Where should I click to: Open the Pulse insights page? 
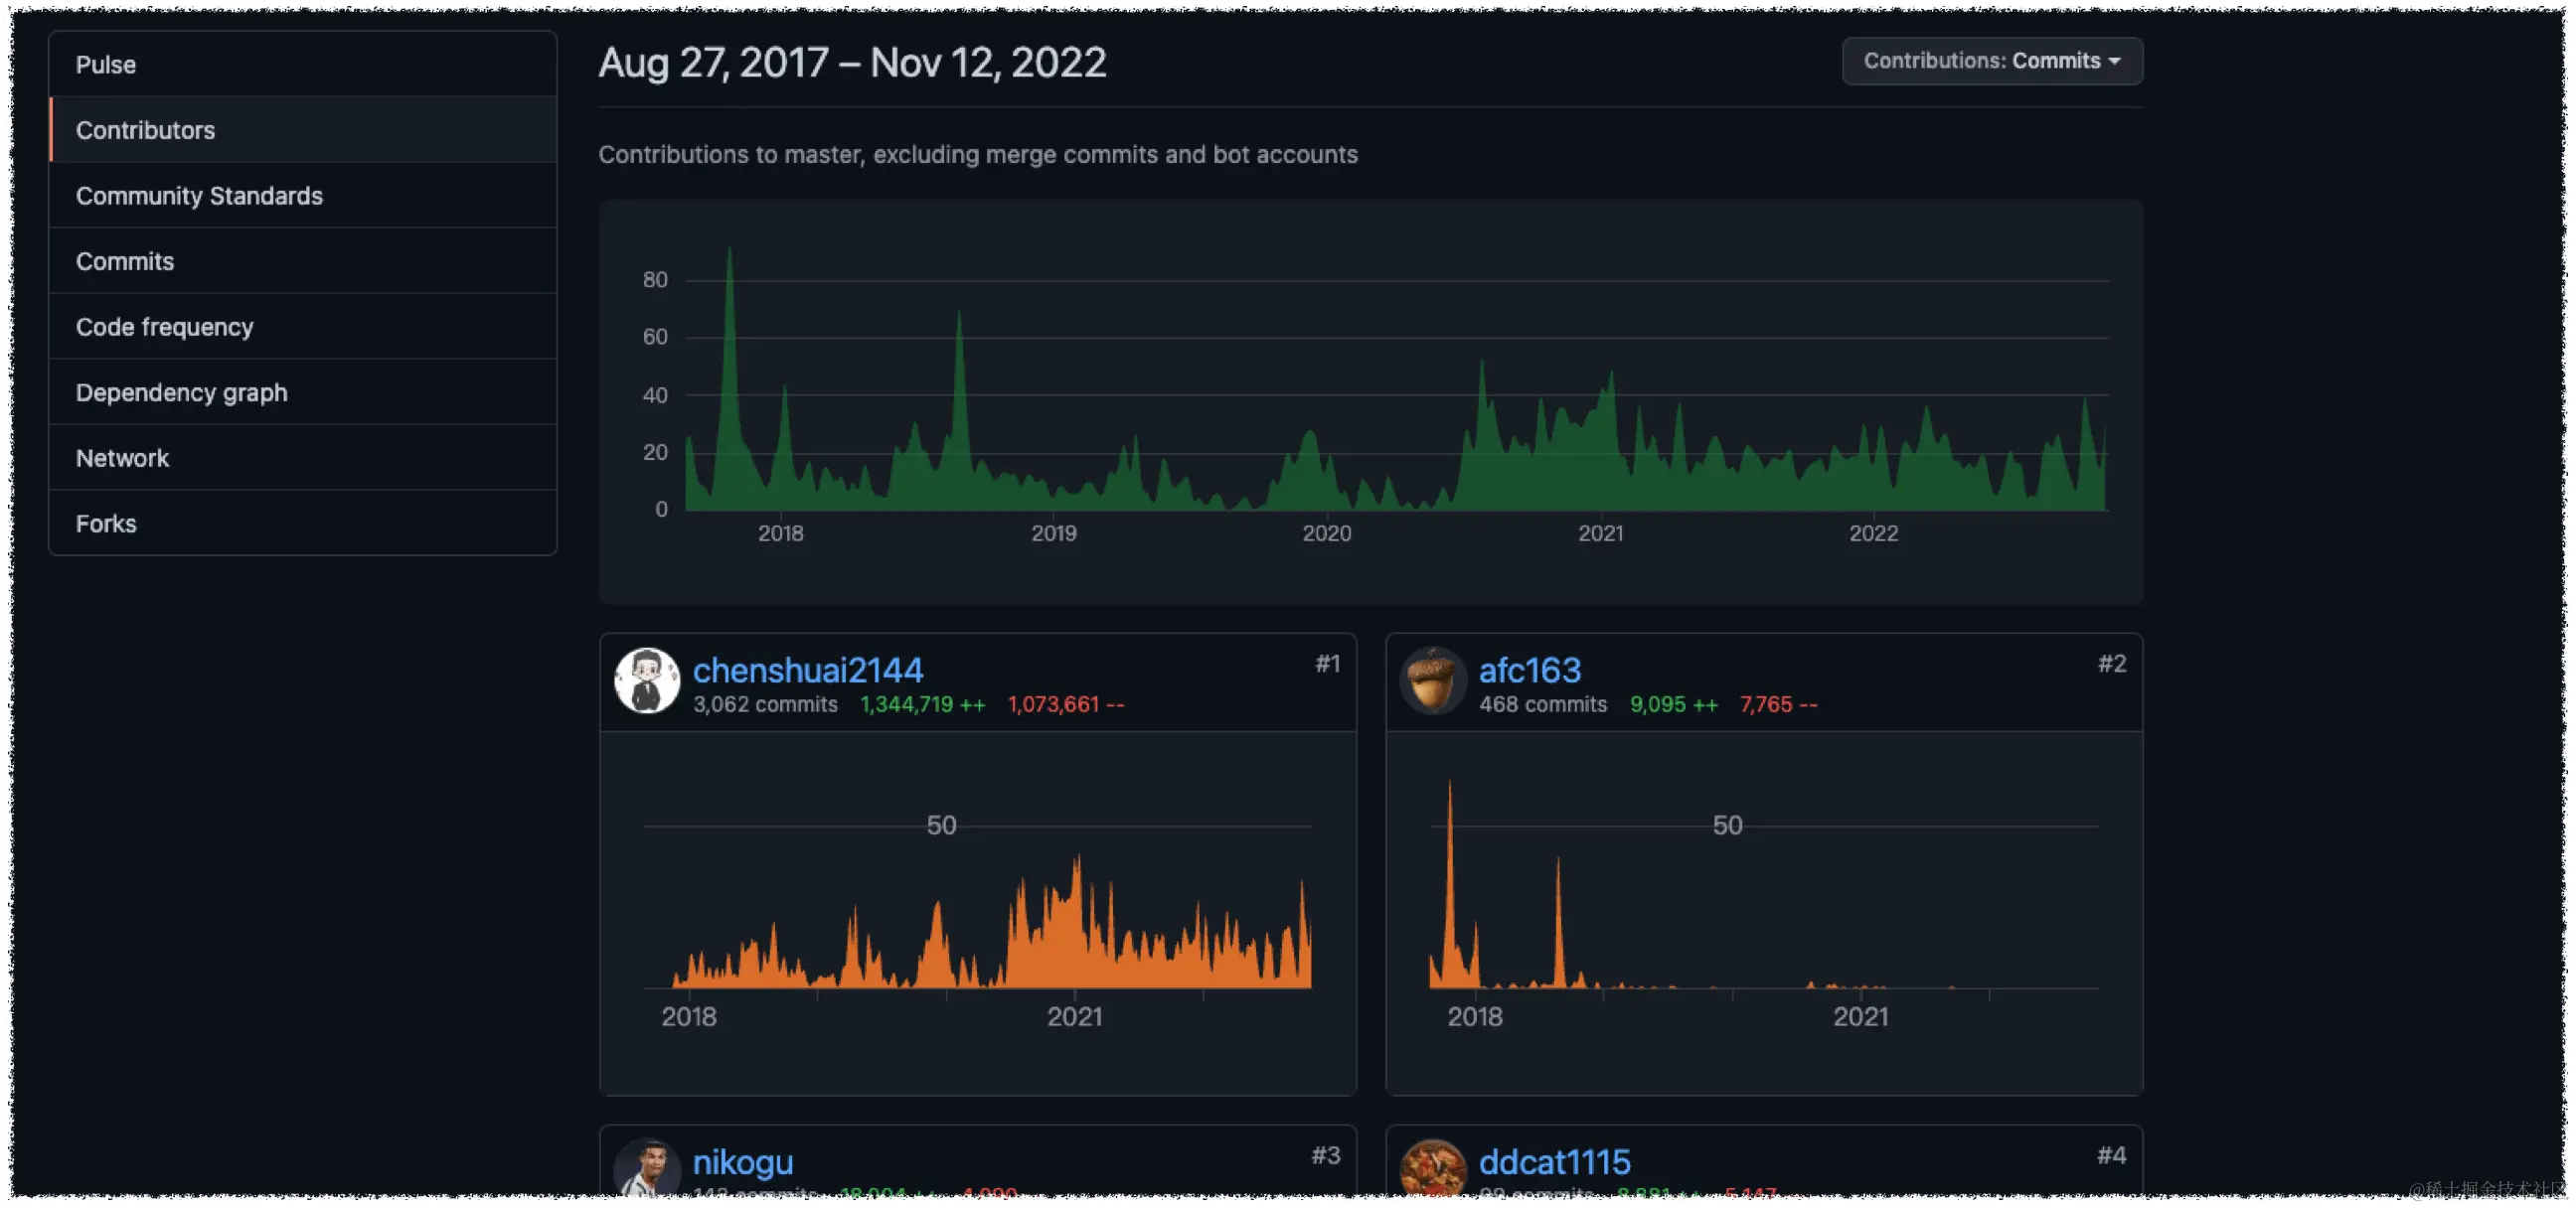(x=106, y=64)
